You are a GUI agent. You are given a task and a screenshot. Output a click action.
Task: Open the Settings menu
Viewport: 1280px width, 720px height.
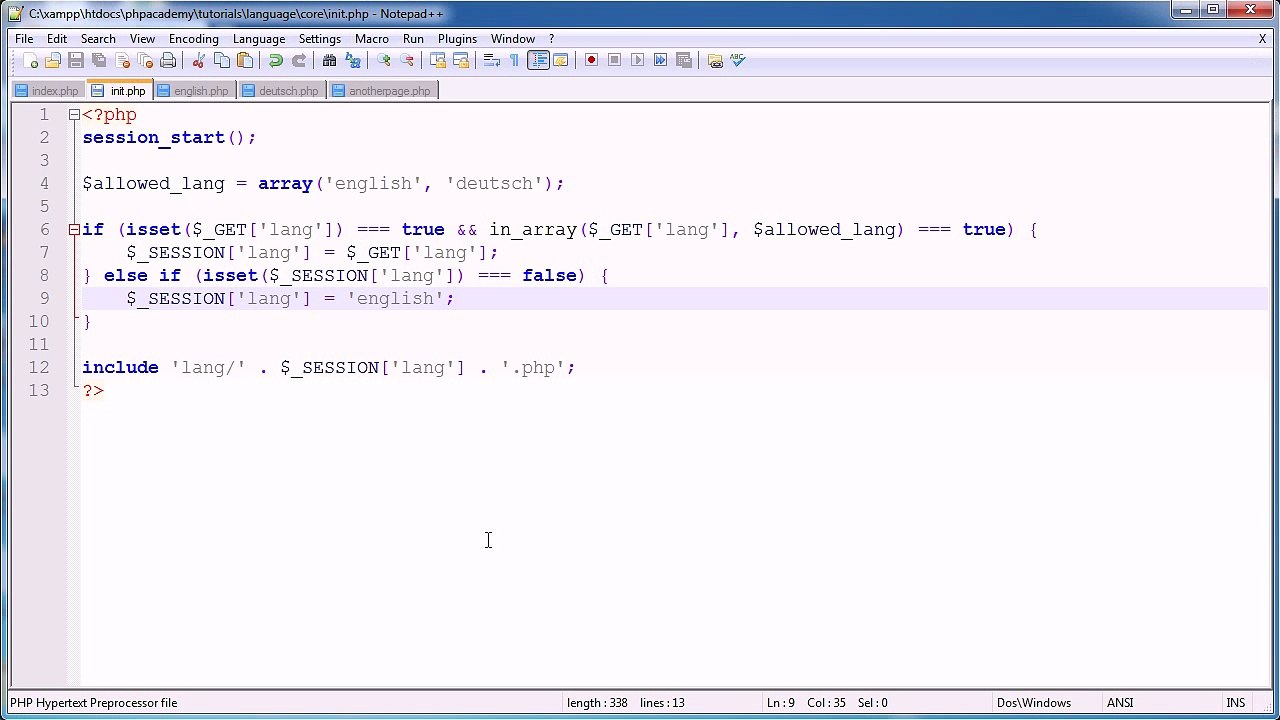coord(320,39)
